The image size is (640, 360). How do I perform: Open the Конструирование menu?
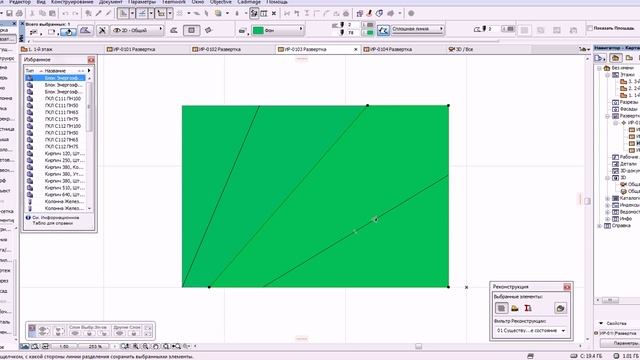coord(72,2)
